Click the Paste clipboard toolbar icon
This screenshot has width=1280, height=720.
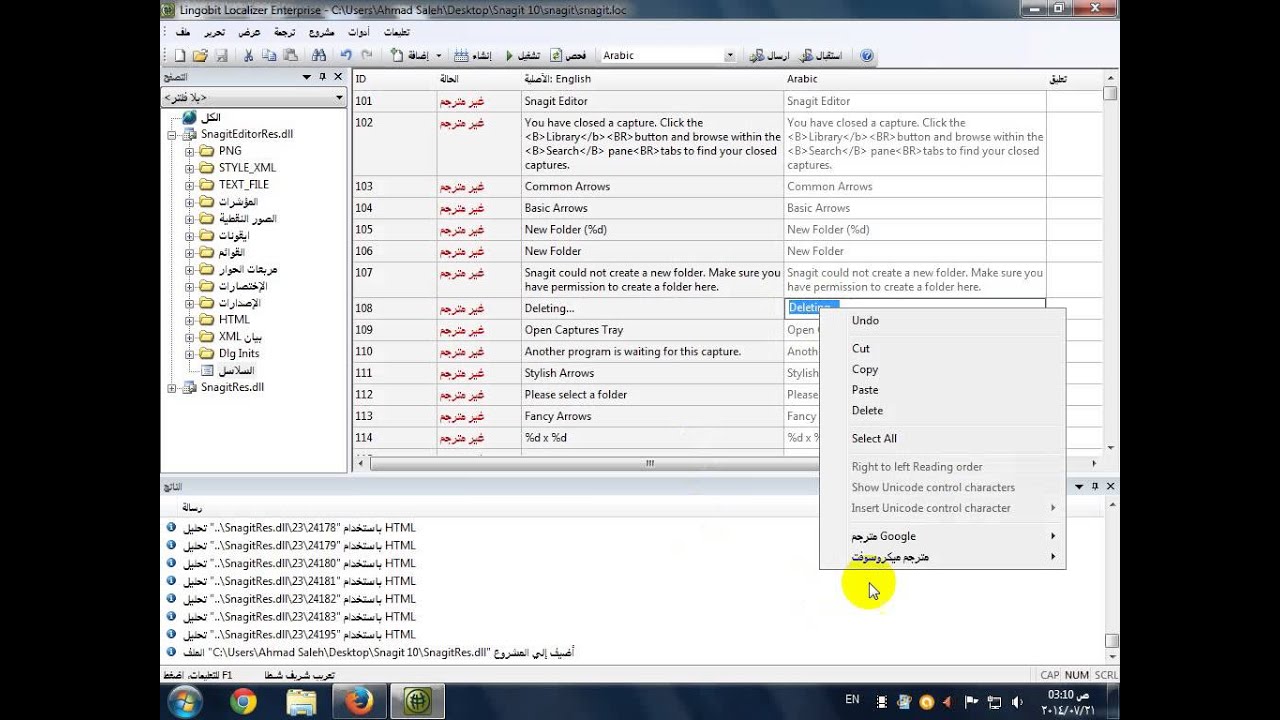(x=290, y=56)
